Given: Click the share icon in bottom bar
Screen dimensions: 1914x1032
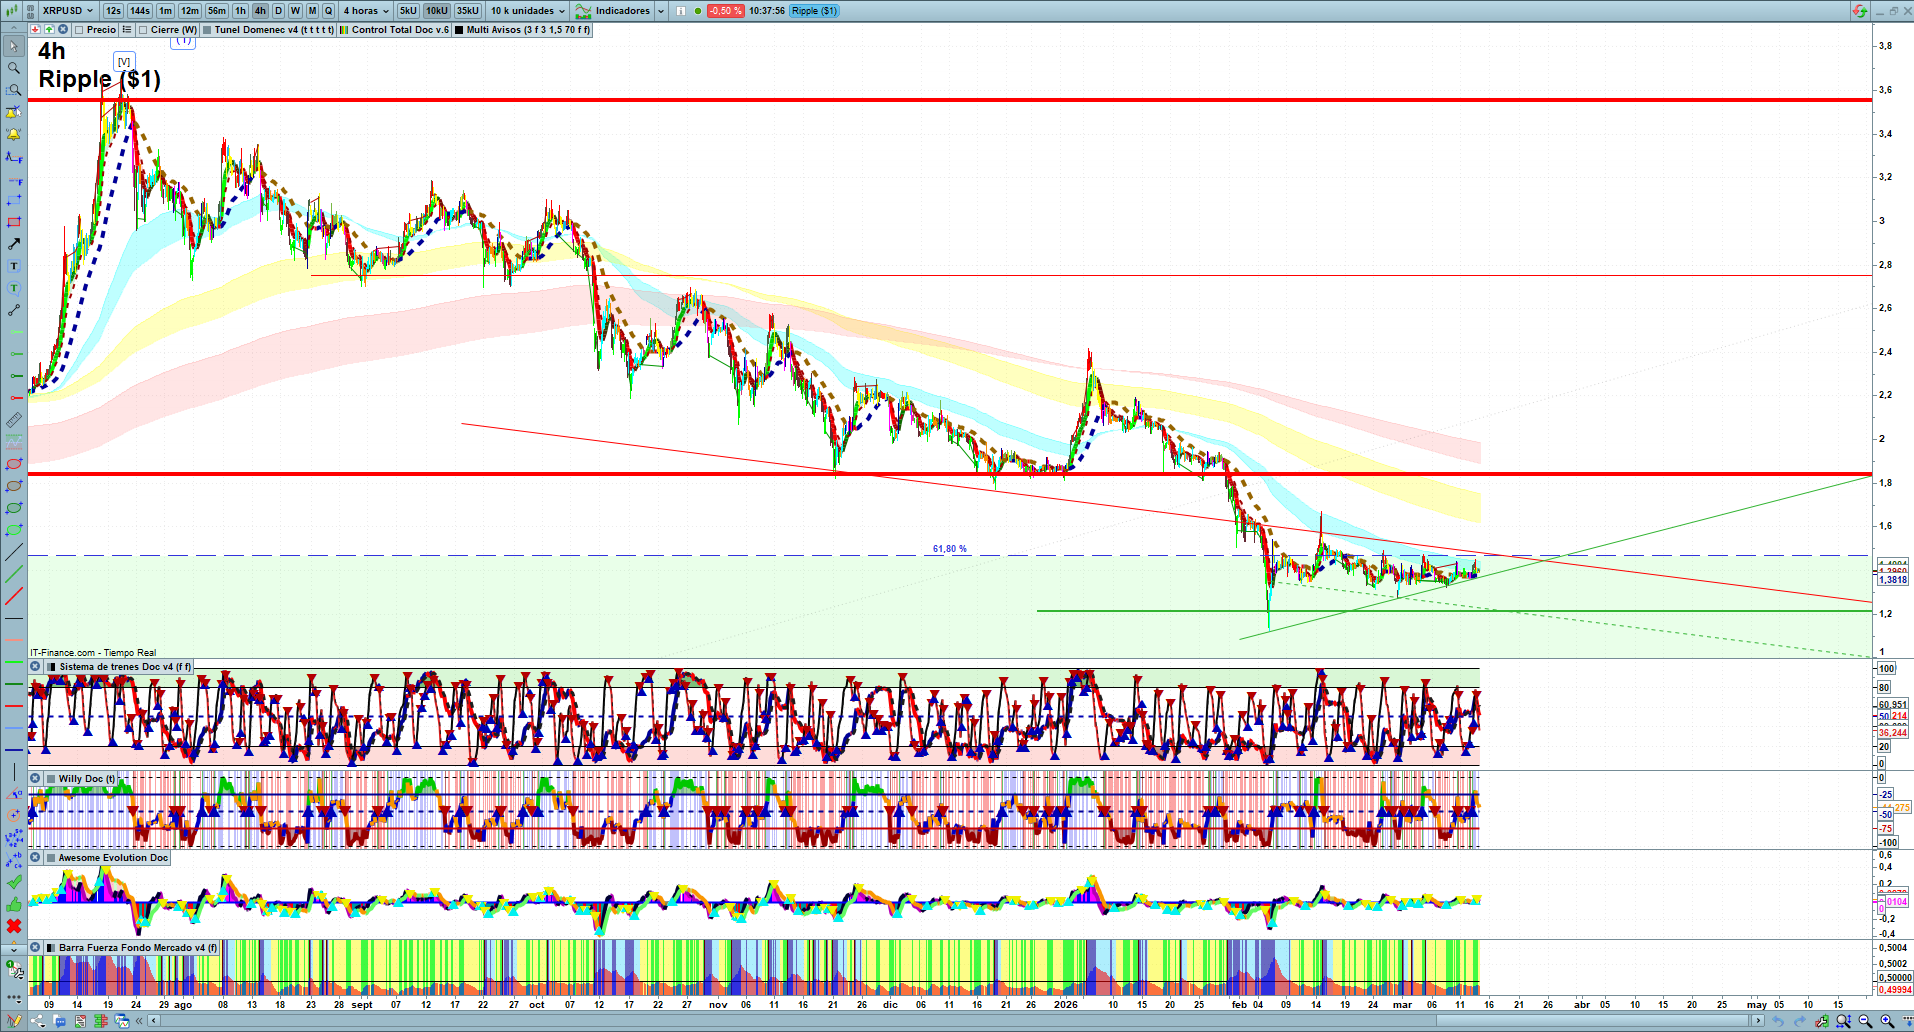Looking at the screenshot, I should (x=38, y=1021).
